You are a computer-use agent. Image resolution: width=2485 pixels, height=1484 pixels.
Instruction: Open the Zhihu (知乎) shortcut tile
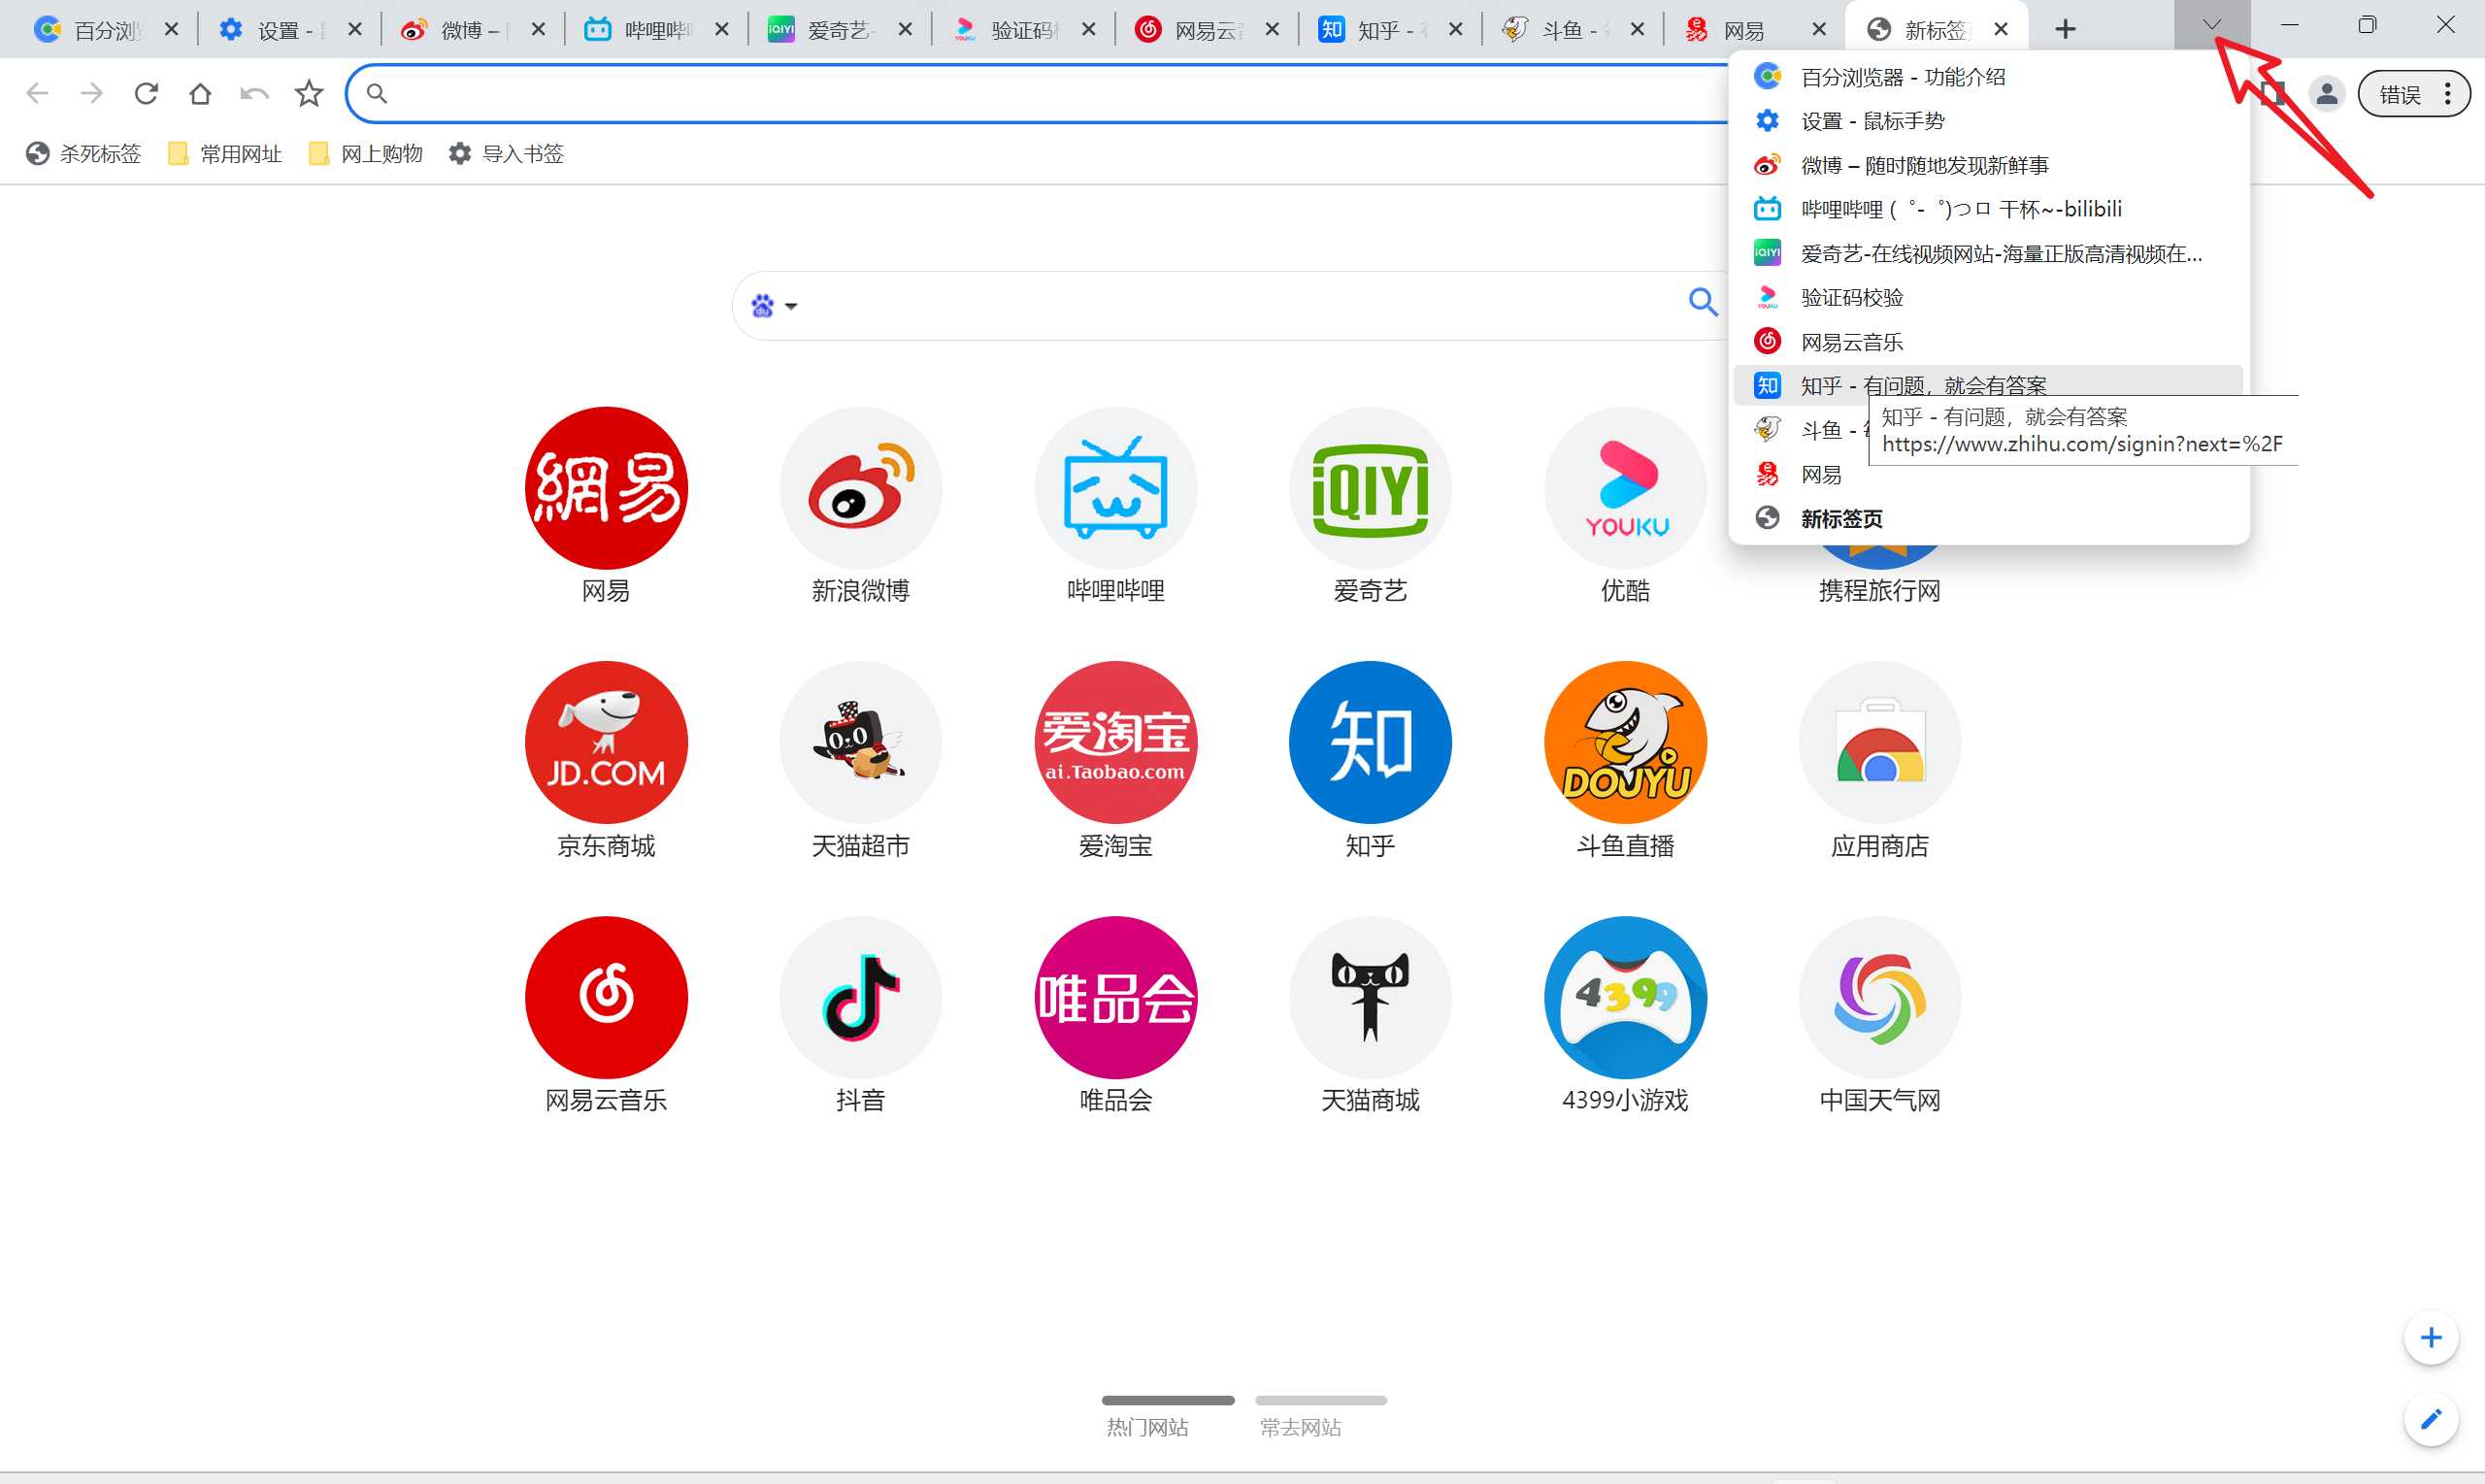point(1370,742)
